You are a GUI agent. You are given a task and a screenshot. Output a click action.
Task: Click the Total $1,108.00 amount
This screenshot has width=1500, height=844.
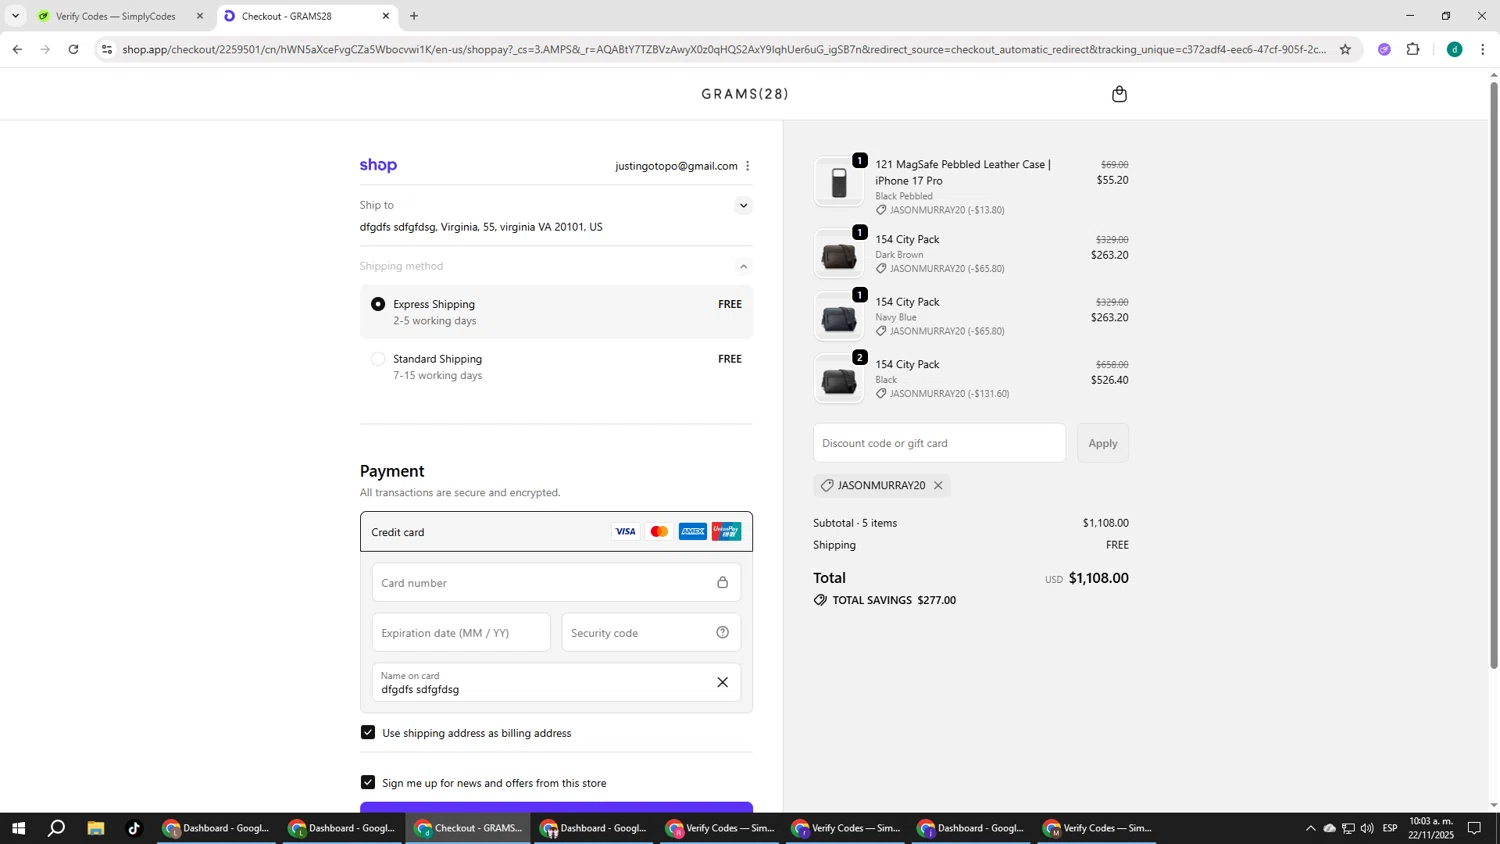1098,578
